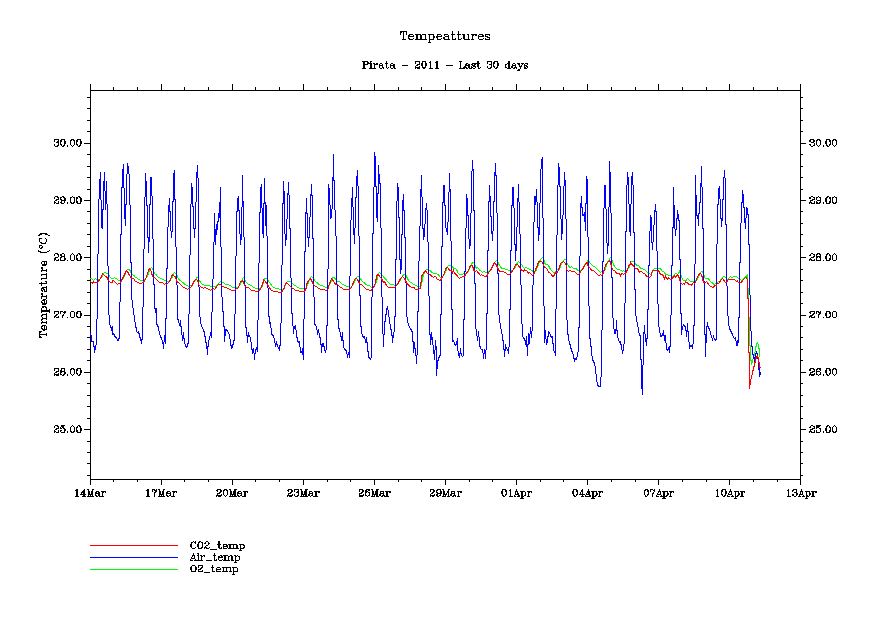Select the 20Mar x-axis date label
This screenshot has height=630, width=891.
(x=232, y=493)
